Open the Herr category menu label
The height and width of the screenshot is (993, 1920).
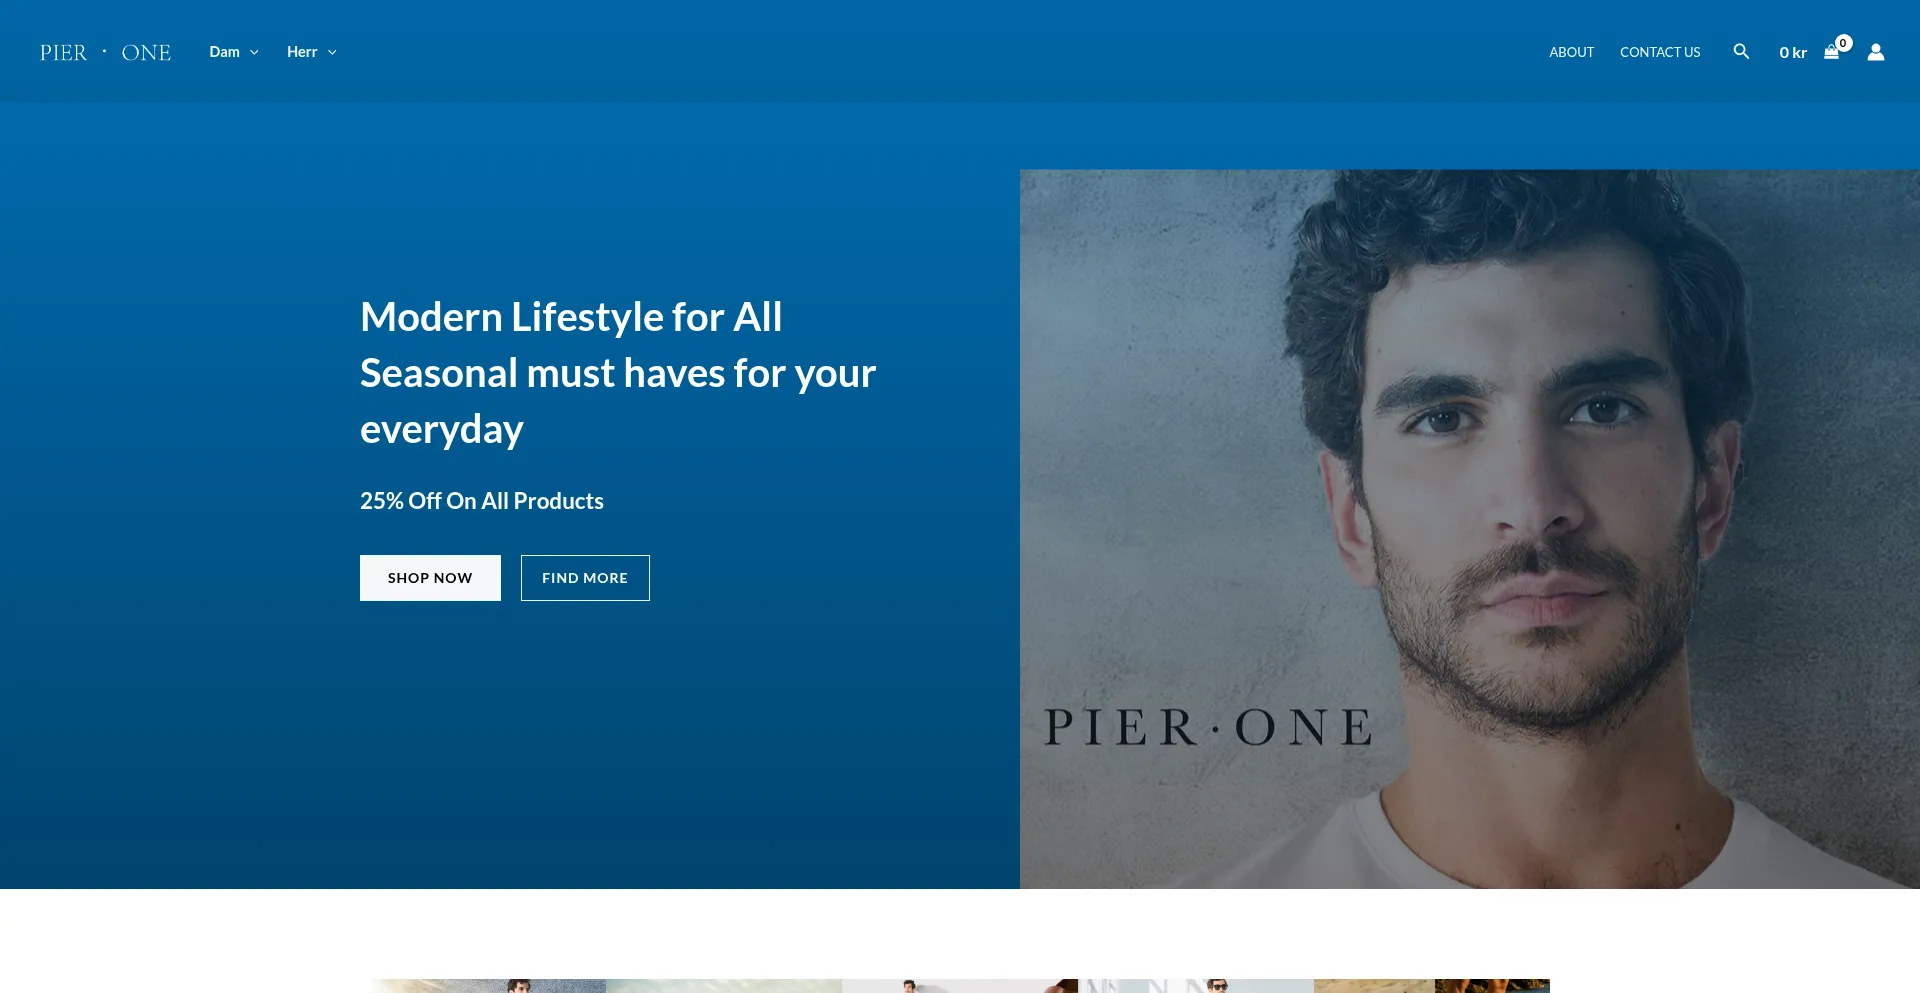301,52
